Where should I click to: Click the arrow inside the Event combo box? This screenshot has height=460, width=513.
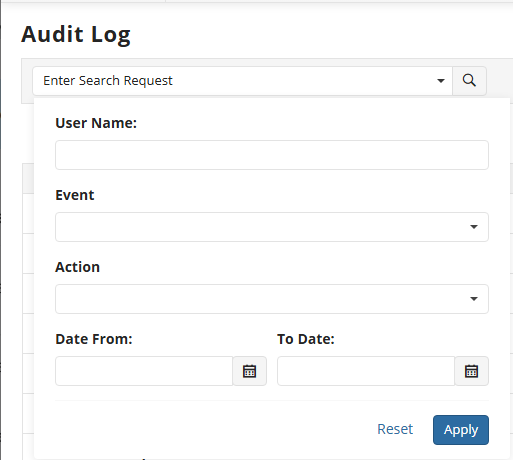[474, 227]
